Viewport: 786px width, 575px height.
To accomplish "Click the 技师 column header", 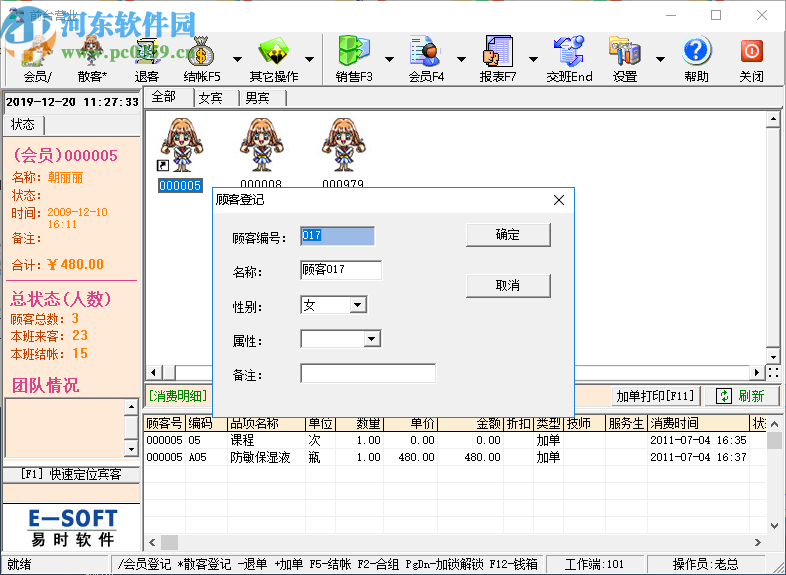I will click(584, 424).
